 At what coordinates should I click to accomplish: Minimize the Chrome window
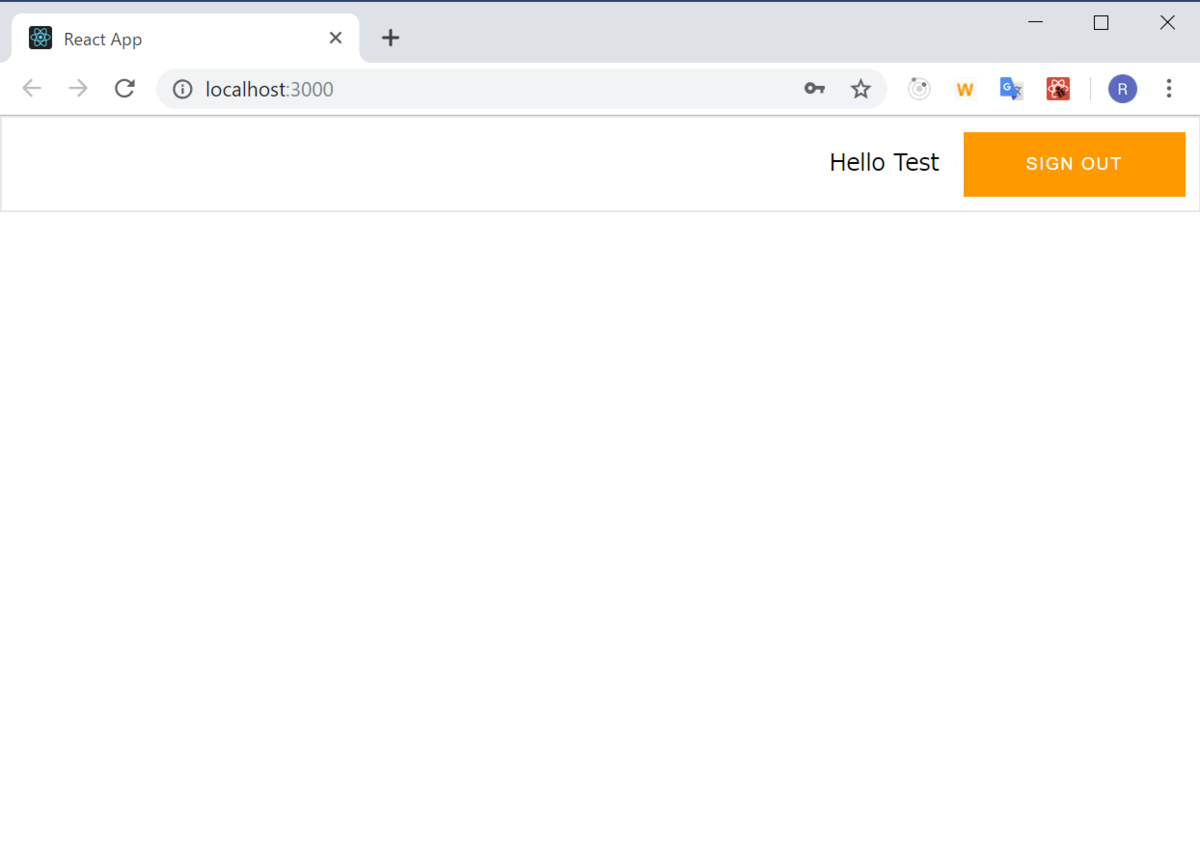click(x=1035, y=22)
